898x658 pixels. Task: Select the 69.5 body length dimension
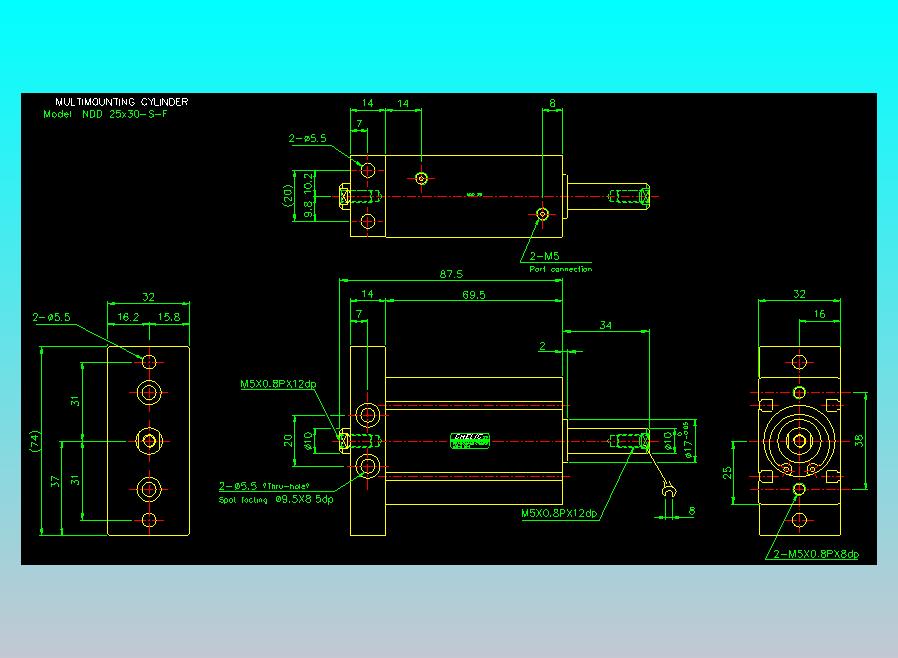tap(474, 294)
